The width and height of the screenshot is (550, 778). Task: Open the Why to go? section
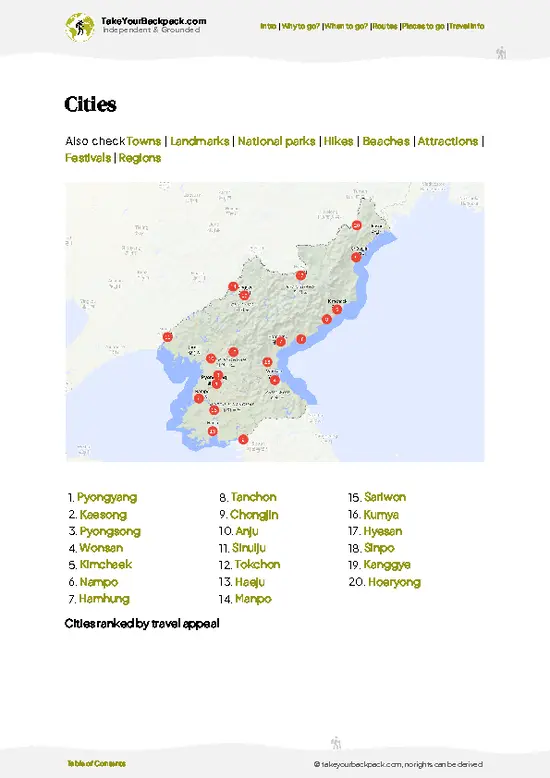coord(301,26)
